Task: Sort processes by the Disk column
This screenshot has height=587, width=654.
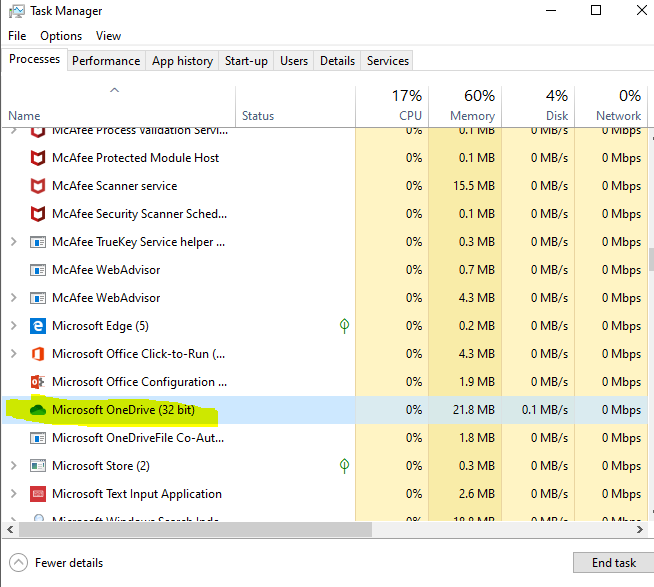Action: (x=538, y=106)
